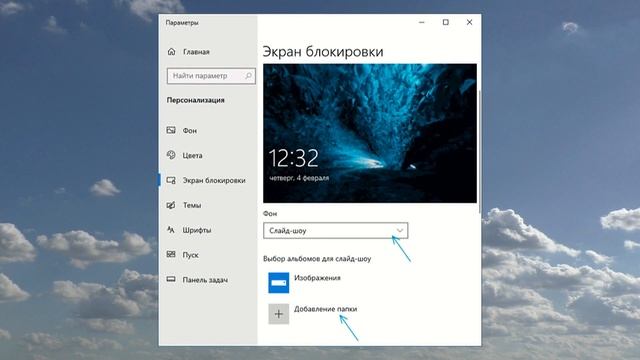
Task: Click the Персонализация section heading
Action: click(196, 100)
